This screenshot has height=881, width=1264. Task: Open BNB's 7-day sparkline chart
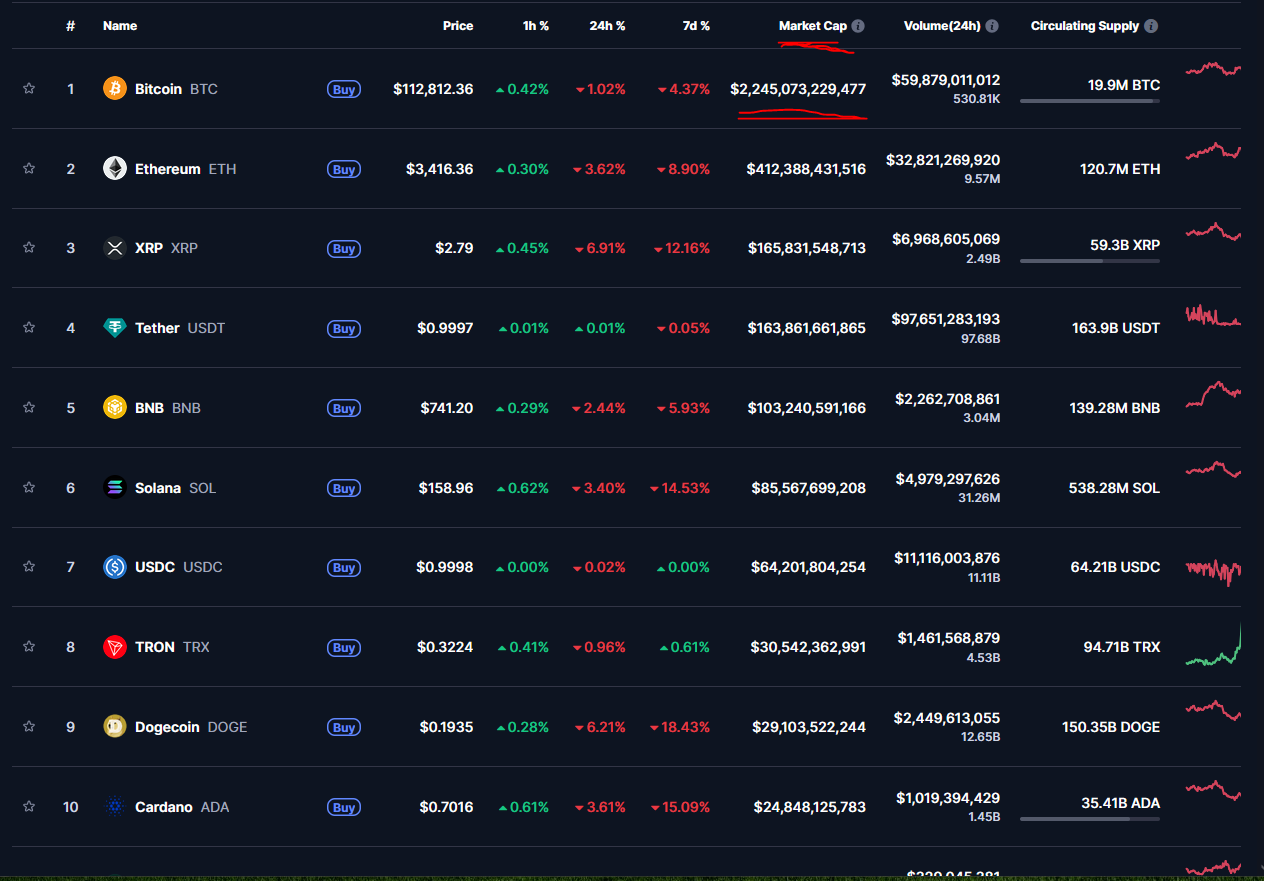click(x=1213, y=393)
